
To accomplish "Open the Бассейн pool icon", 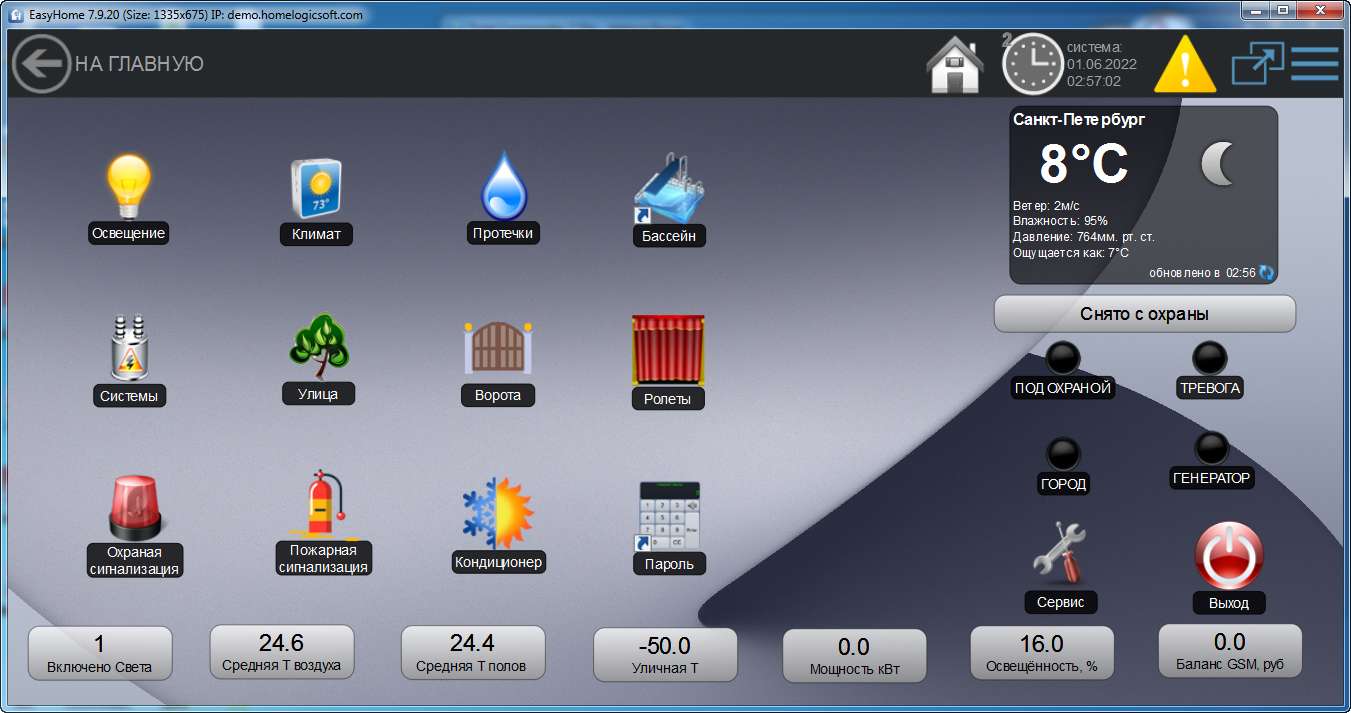I will point(669,190).
